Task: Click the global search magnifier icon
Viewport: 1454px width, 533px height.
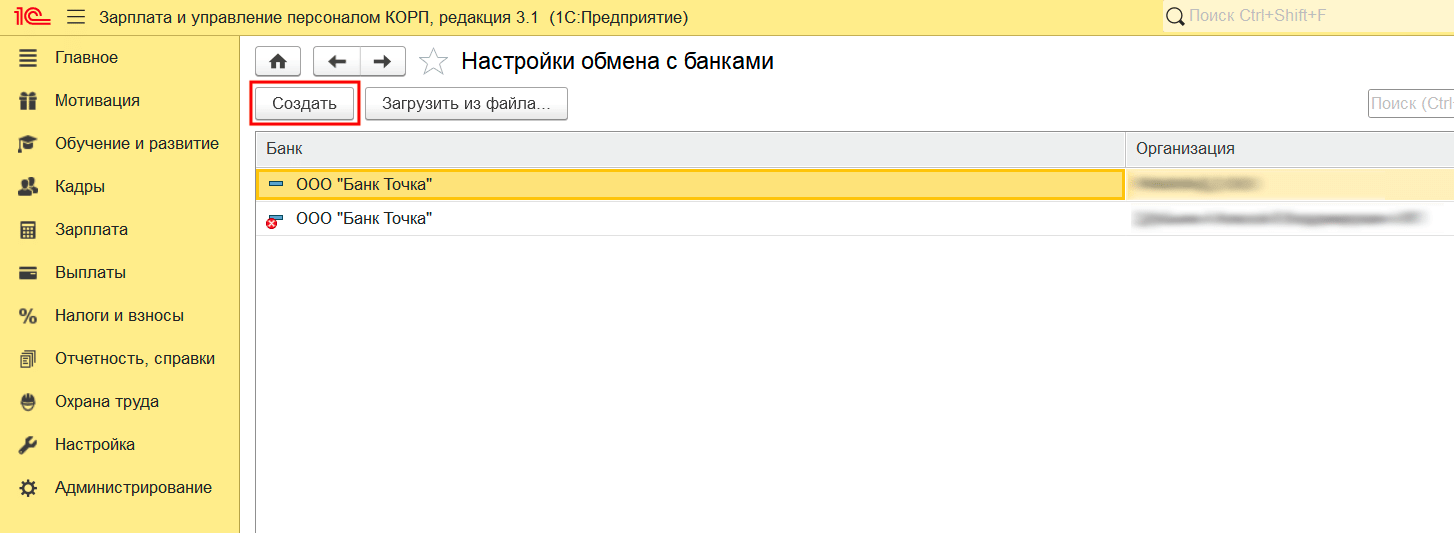Action: pyautogui.click(x=1175, y=17)
